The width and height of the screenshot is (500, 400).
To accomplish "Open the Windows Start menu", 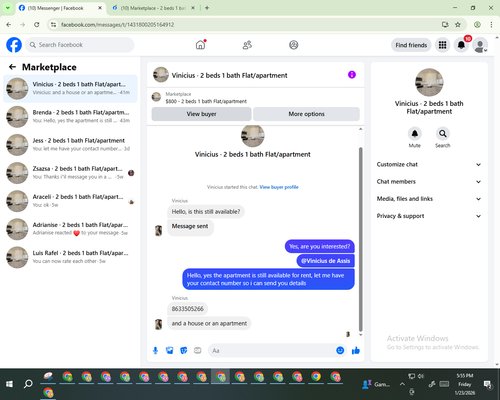I will [9, 384].
